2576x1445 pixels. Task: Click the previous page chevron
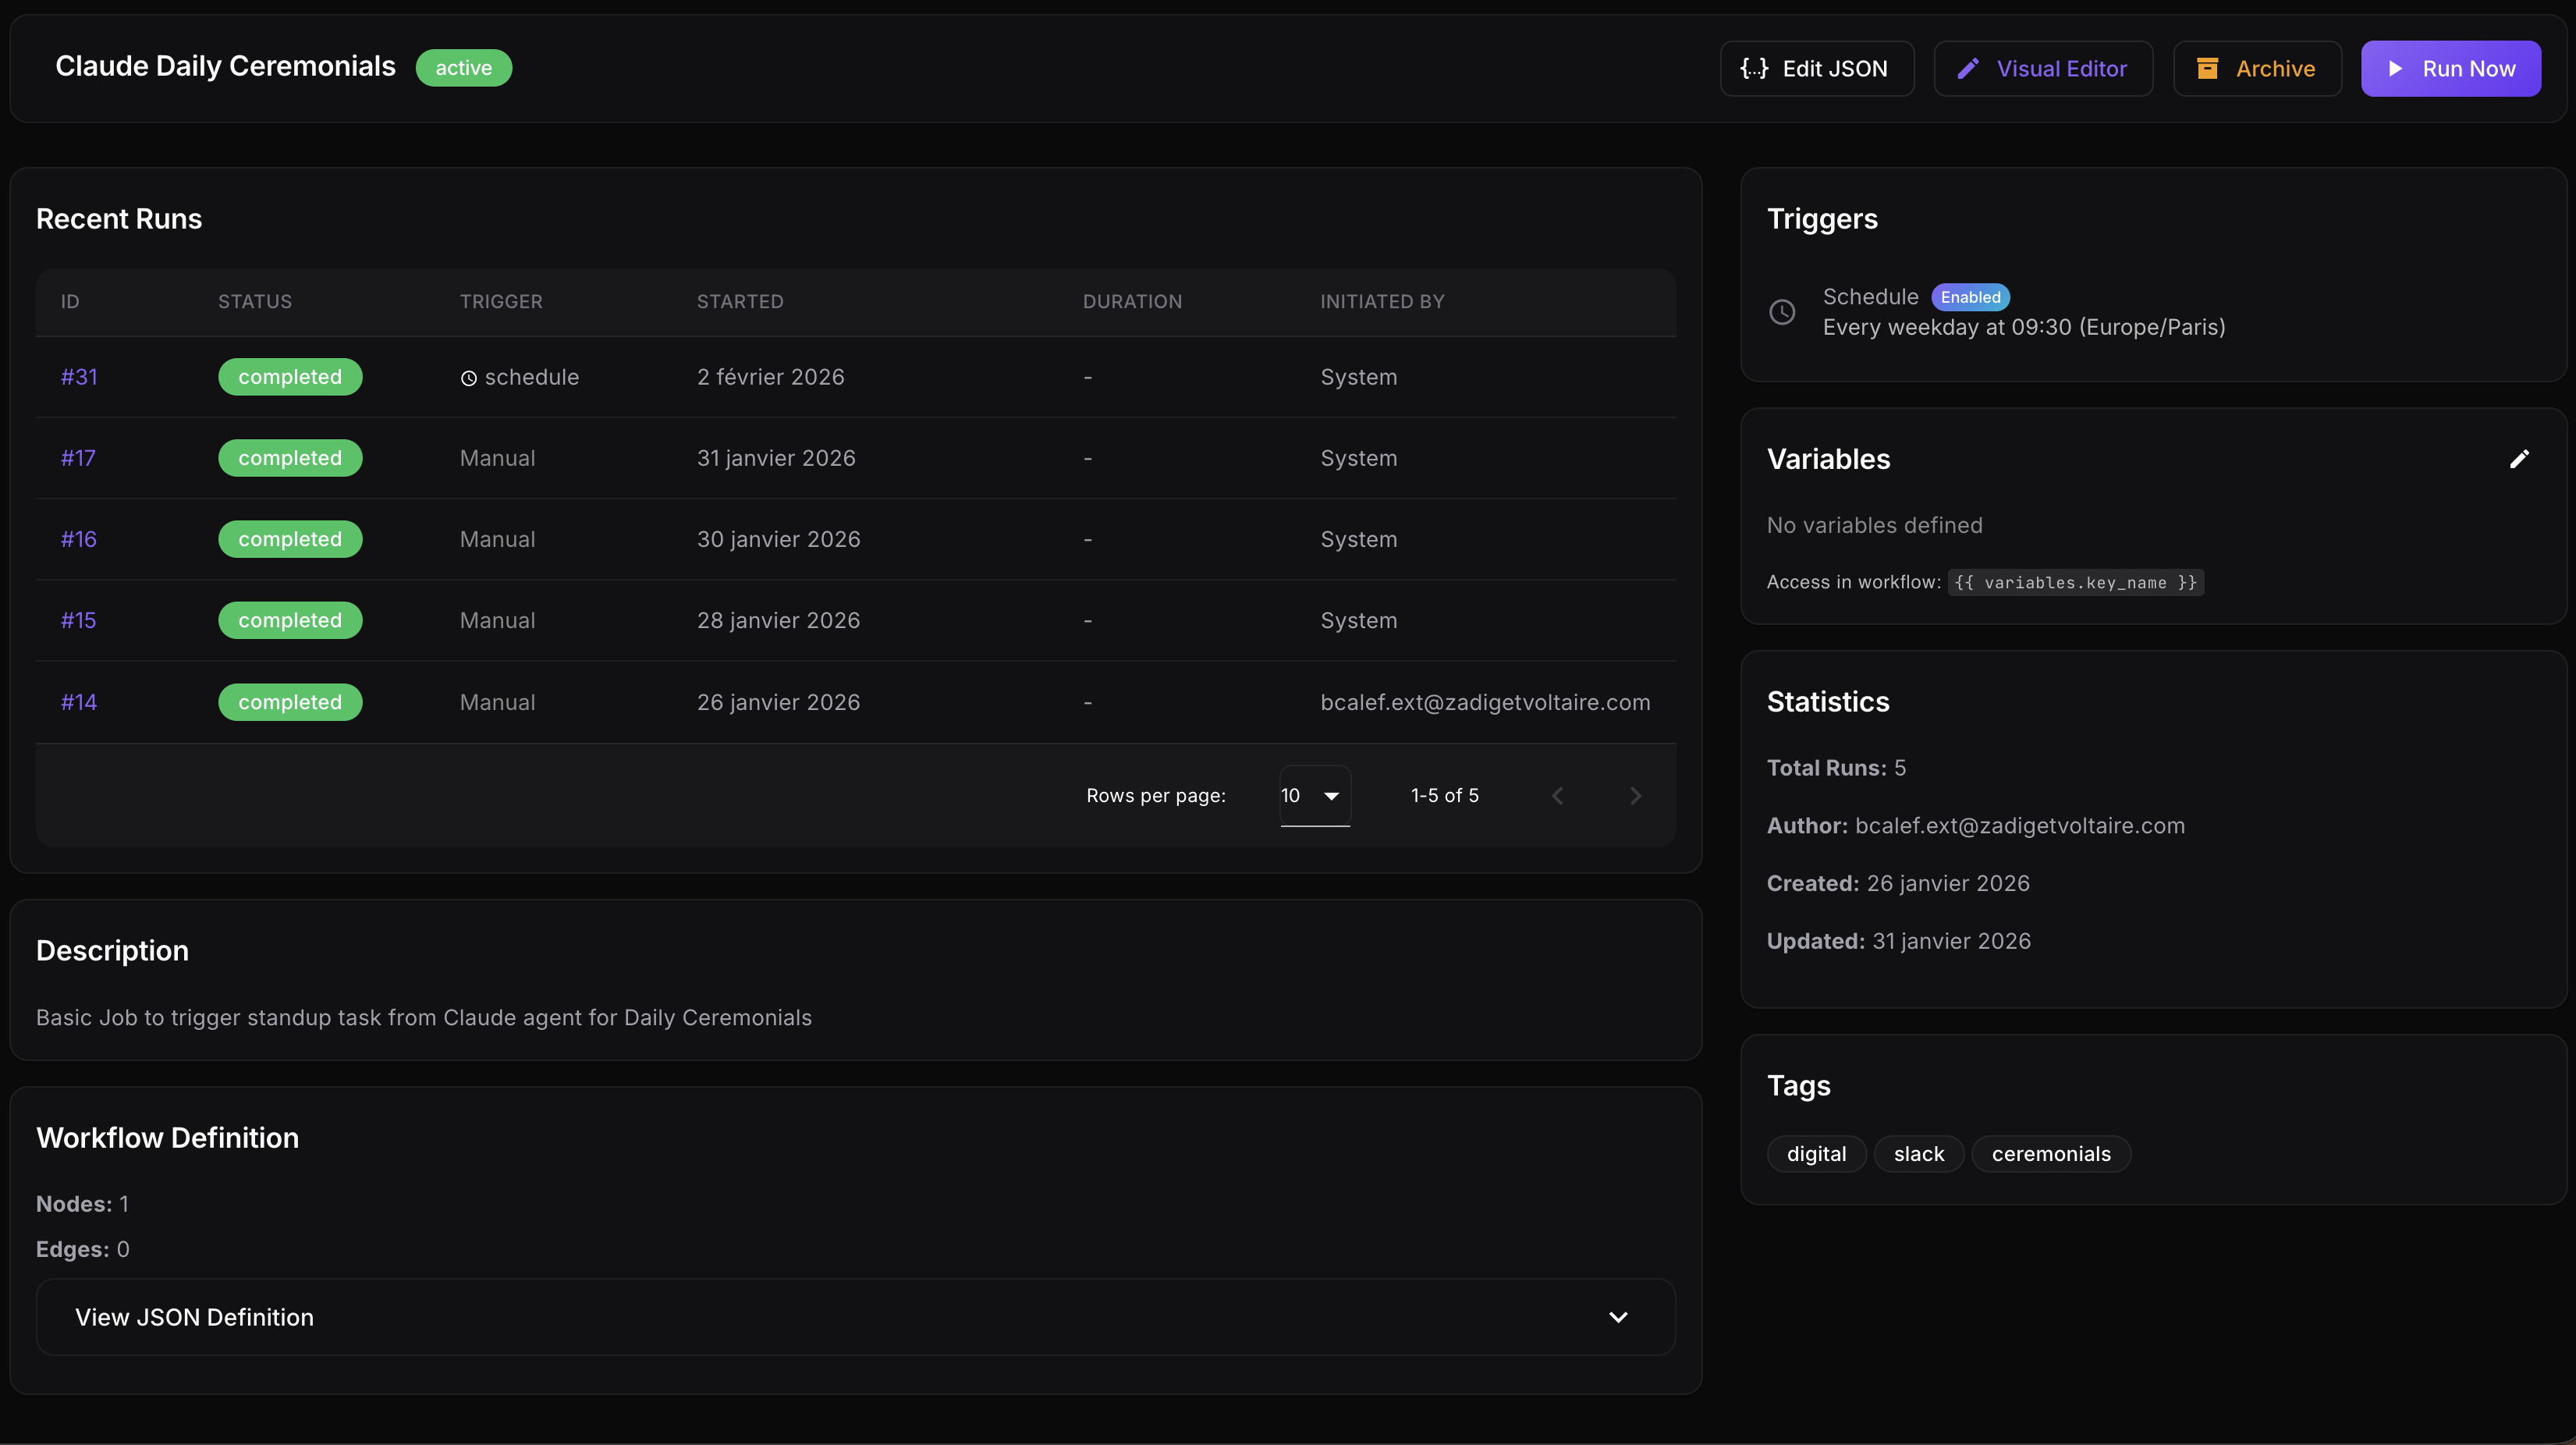(x=1557, y=795)
